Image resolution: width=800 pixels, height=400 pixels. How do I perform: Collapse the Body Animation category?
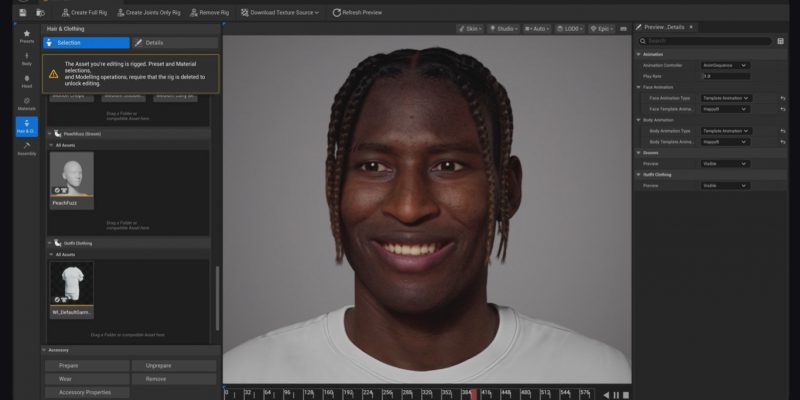pyautogui.click(x=638, y=120)
